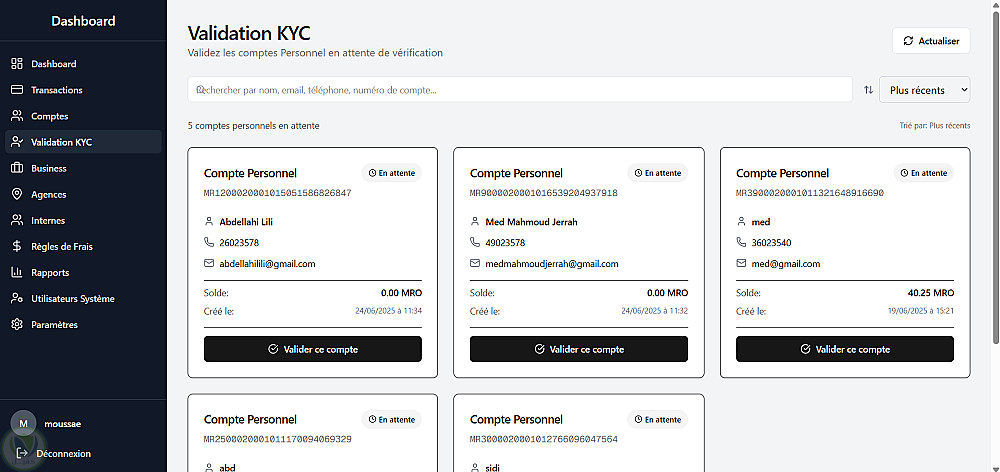
Task: Click the moussae user avatar
Action: 22,424
